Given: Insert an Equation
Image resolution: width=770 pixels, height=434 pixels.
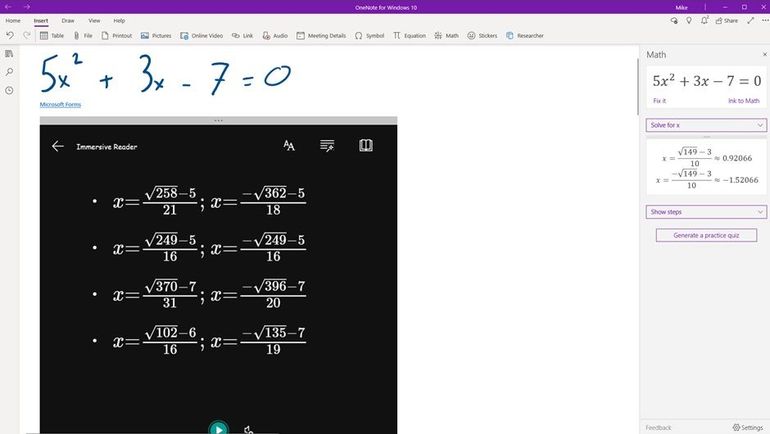Looking at the screenshot, I should click(409, 35).
